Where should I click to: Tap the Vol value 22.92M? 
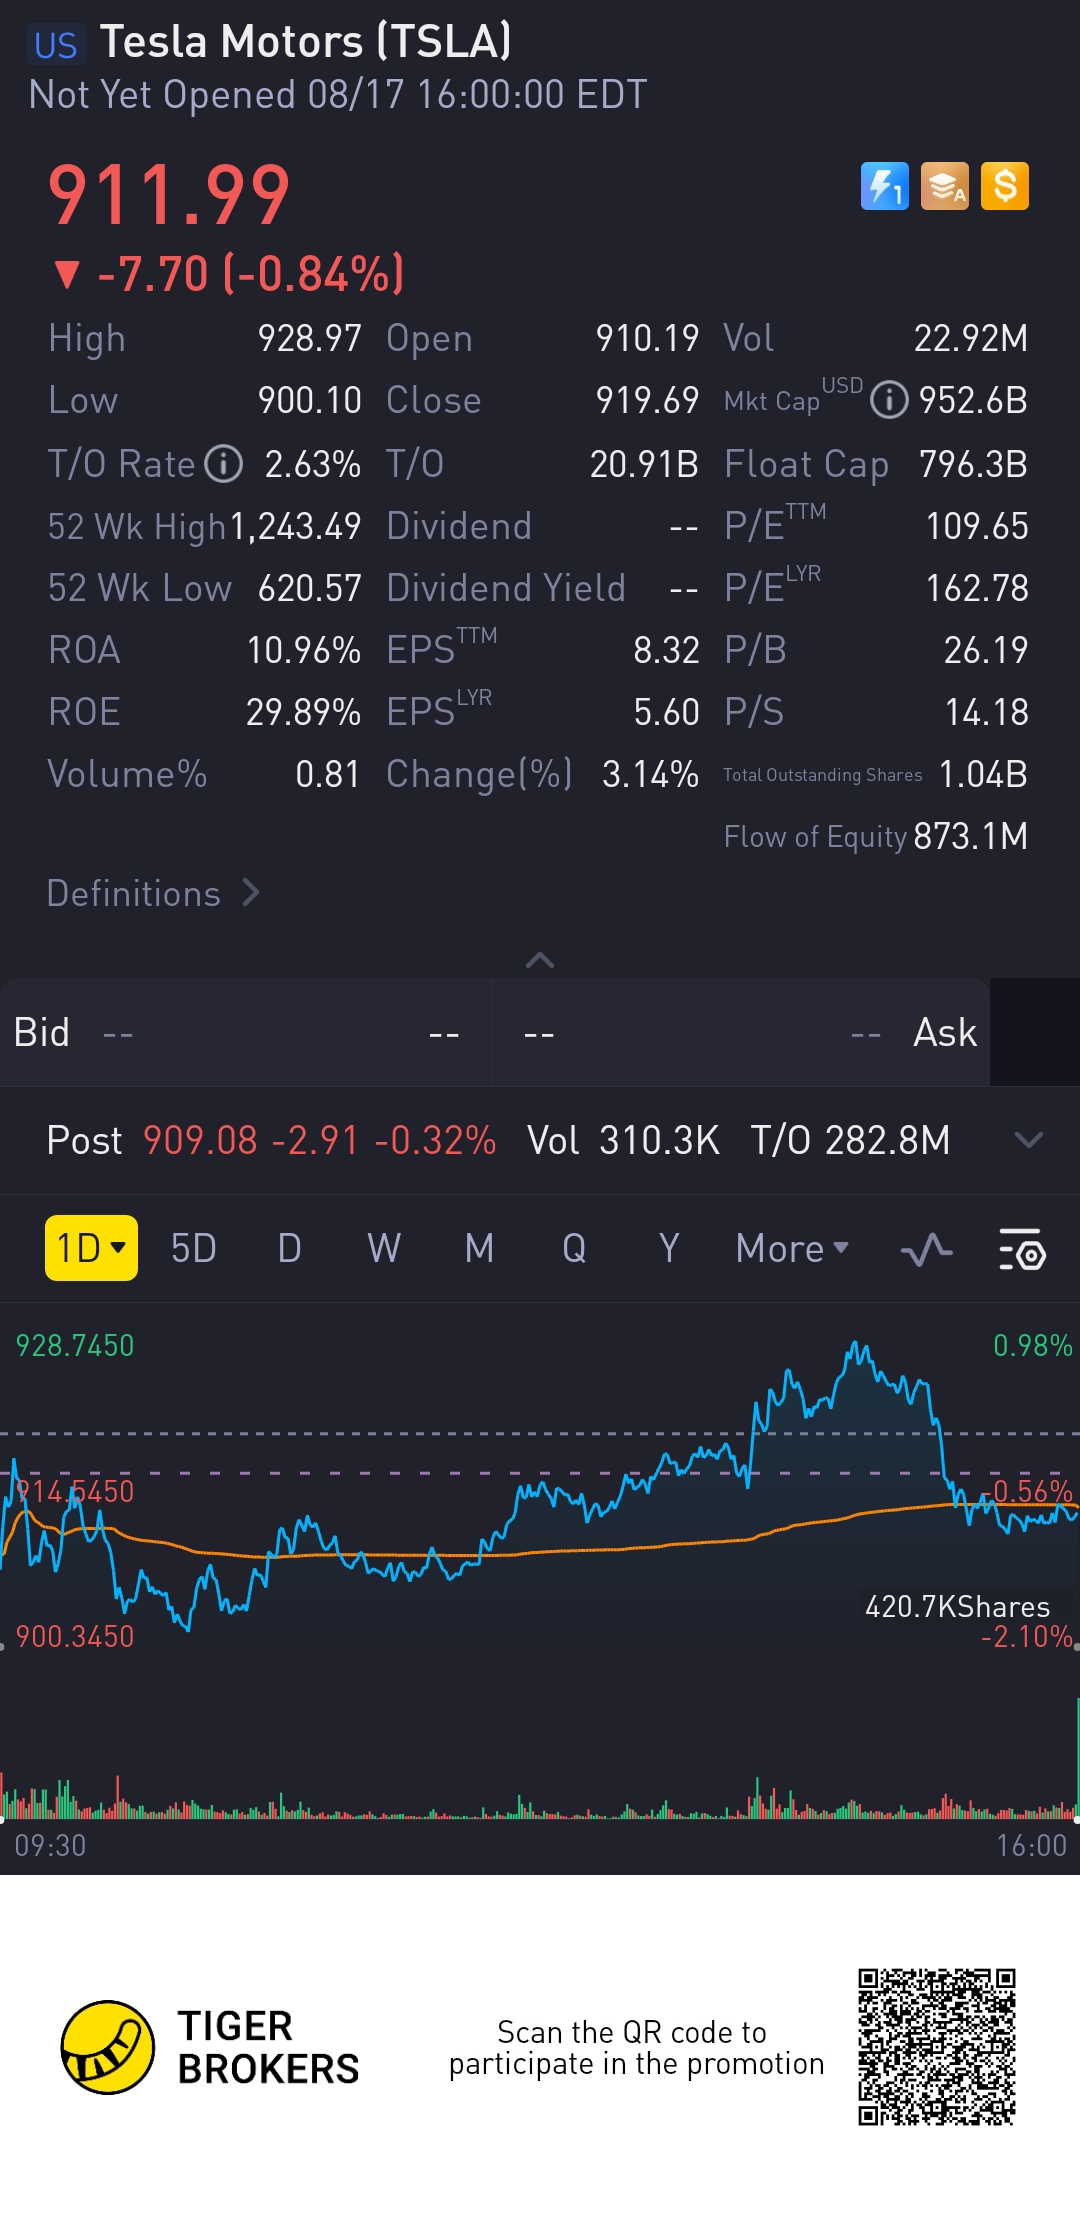click(971, 339)
